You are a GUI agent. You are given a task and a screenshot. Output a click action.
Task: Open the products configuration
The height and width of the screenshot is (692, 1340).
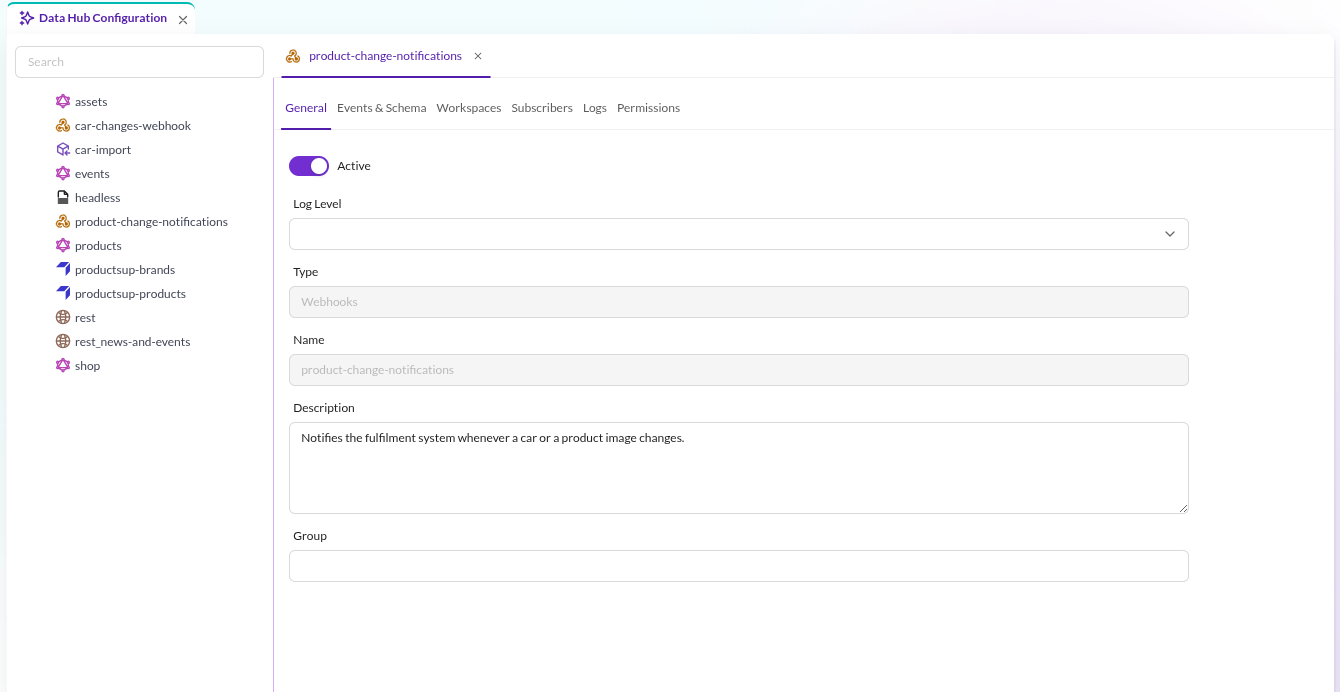click(98, 246)
